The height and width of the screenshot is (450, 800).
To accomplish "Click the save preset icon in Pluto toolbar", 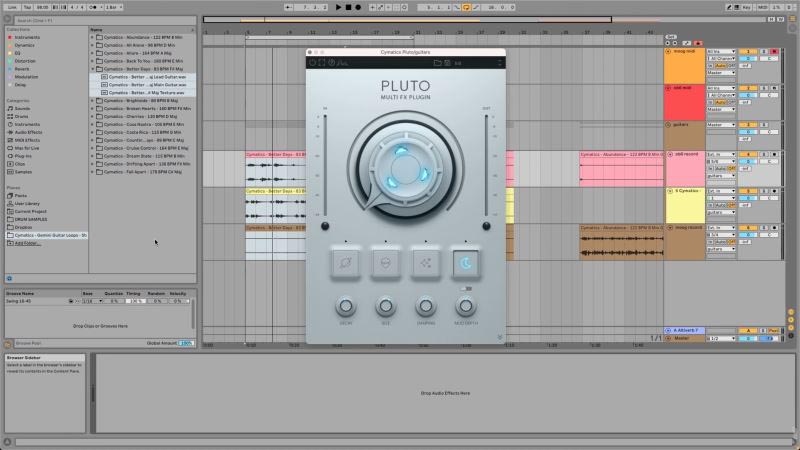I will pyautogui.click(x=447, y=63).
